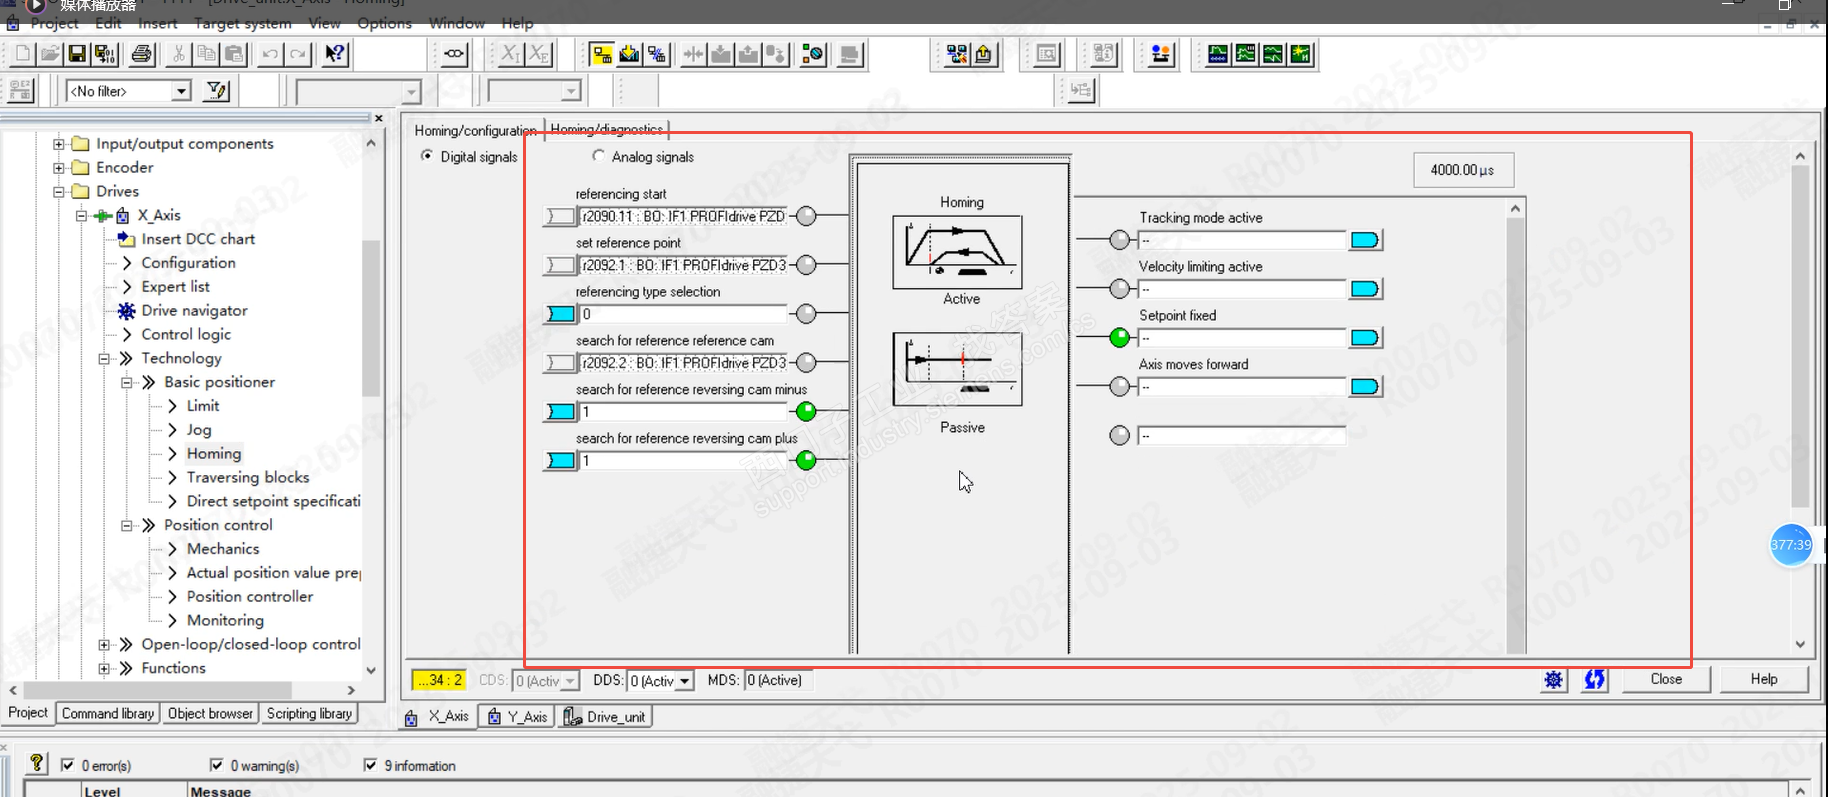
Task: Open Traversing blocks in the tree
Action: [x=248, y=478]
